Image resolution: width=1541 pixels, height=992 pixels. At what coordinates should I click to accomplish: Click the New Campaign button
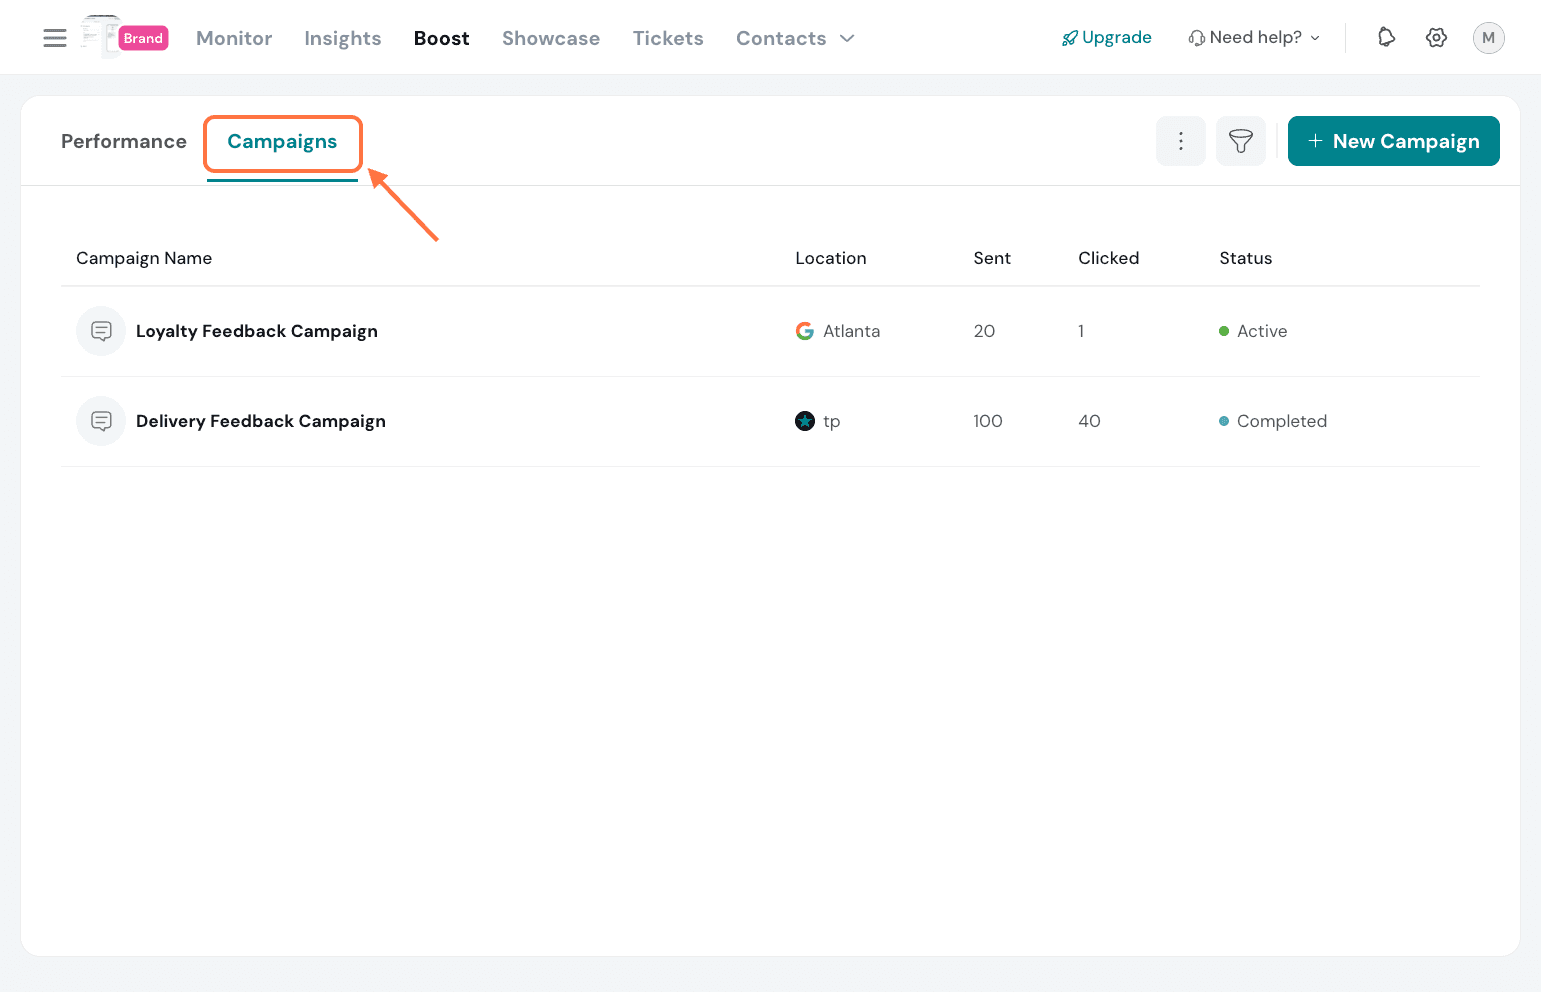(1393, 141)
